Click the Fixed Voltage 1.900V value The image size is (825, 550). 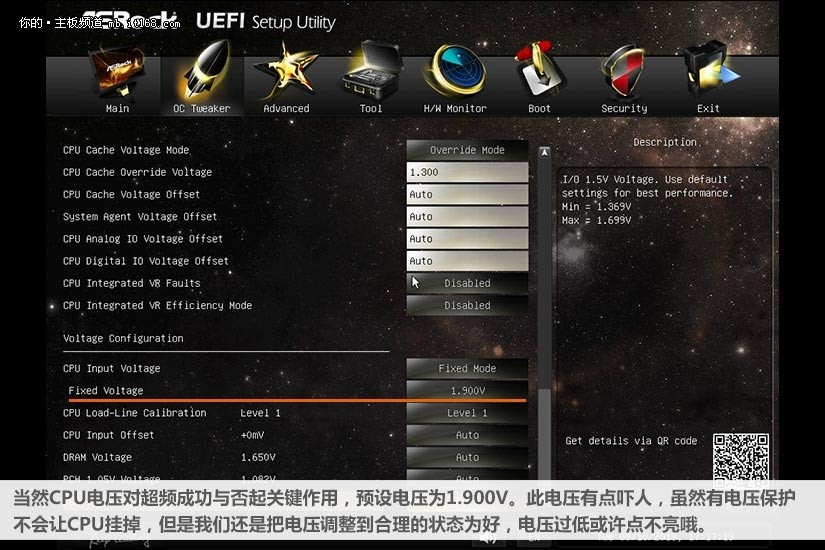click(x=467, y=391)
